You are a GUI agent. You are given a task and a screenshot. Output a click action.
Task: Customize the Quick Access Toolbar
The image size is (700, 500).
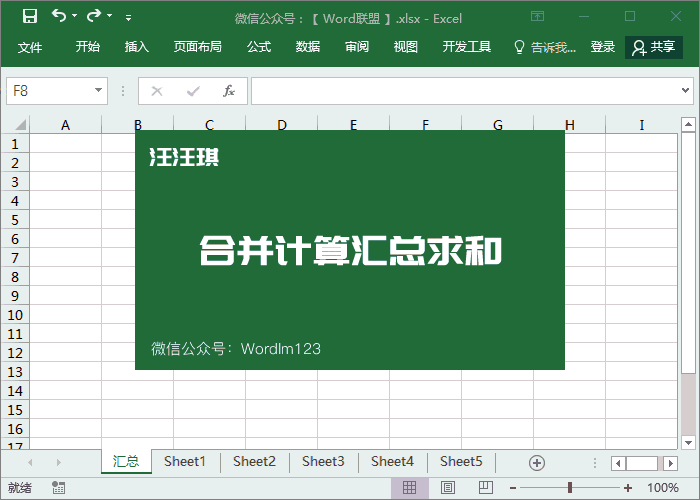pyautogui.click(x=129, y=17)
